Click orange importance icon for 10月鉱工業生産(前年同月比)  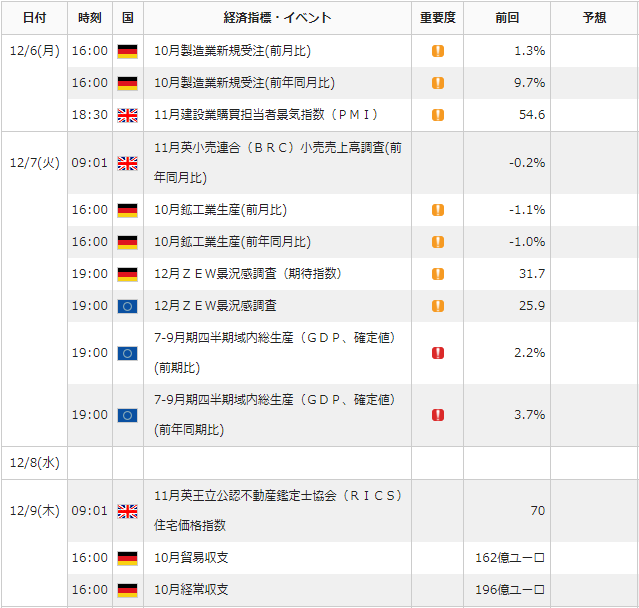pyautogui.click(x=438, y=242)
